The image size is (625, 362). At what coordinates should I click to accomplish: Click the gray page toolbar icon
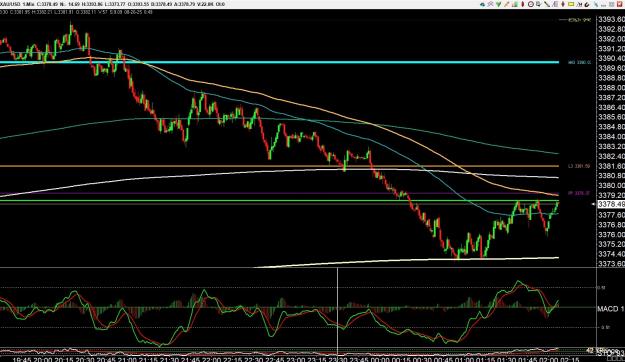555,4
